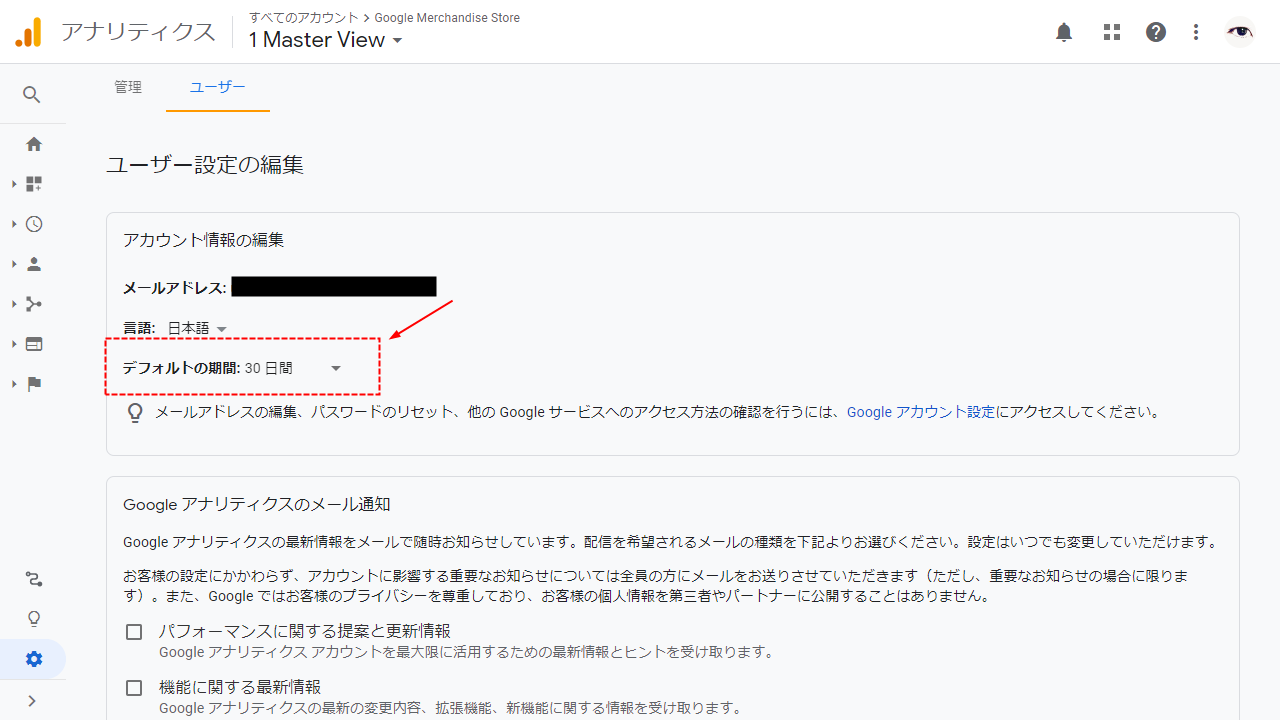Open the three-dot more options menu
1280x720 pixels.
click(1196, 32)
